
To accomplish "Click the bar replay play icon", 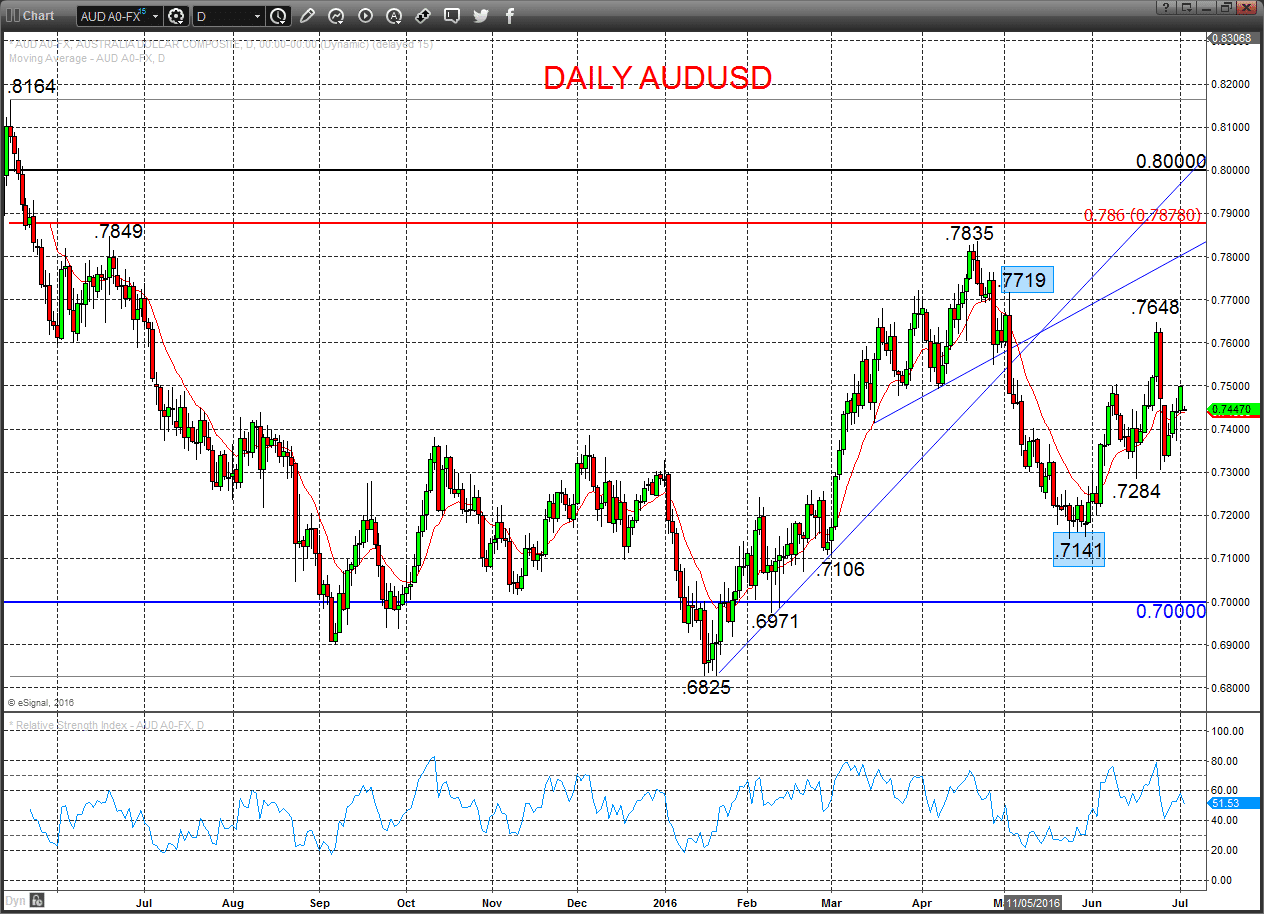I will pyautogui.click(x=365, y=16).
